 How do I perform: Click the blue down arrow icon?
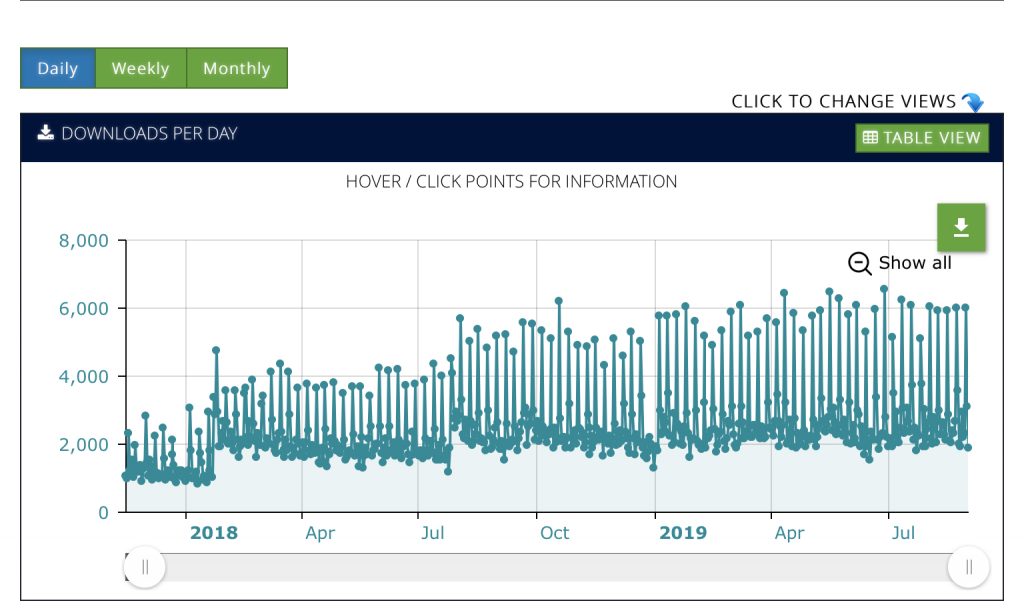pyautogui.click(x=972, y=102)
